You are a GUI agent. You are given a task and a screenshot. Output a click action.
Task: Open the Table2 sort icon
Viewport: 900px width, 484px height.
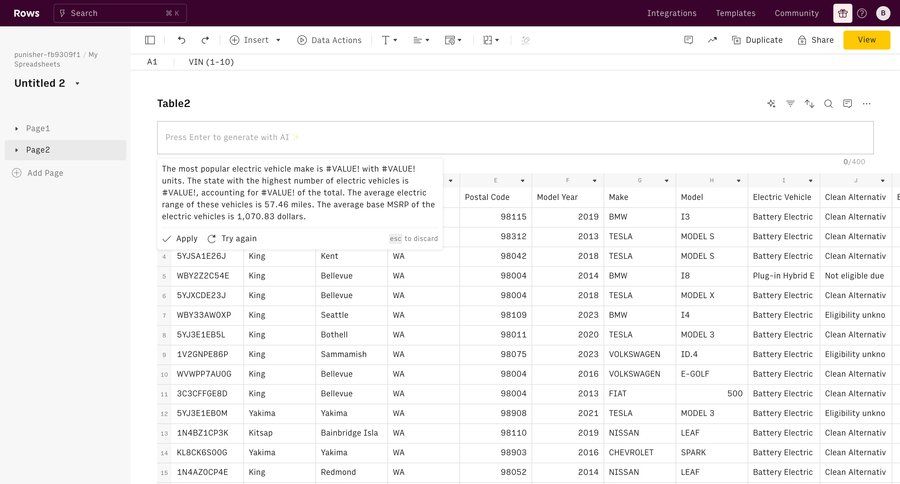(809, 104)
